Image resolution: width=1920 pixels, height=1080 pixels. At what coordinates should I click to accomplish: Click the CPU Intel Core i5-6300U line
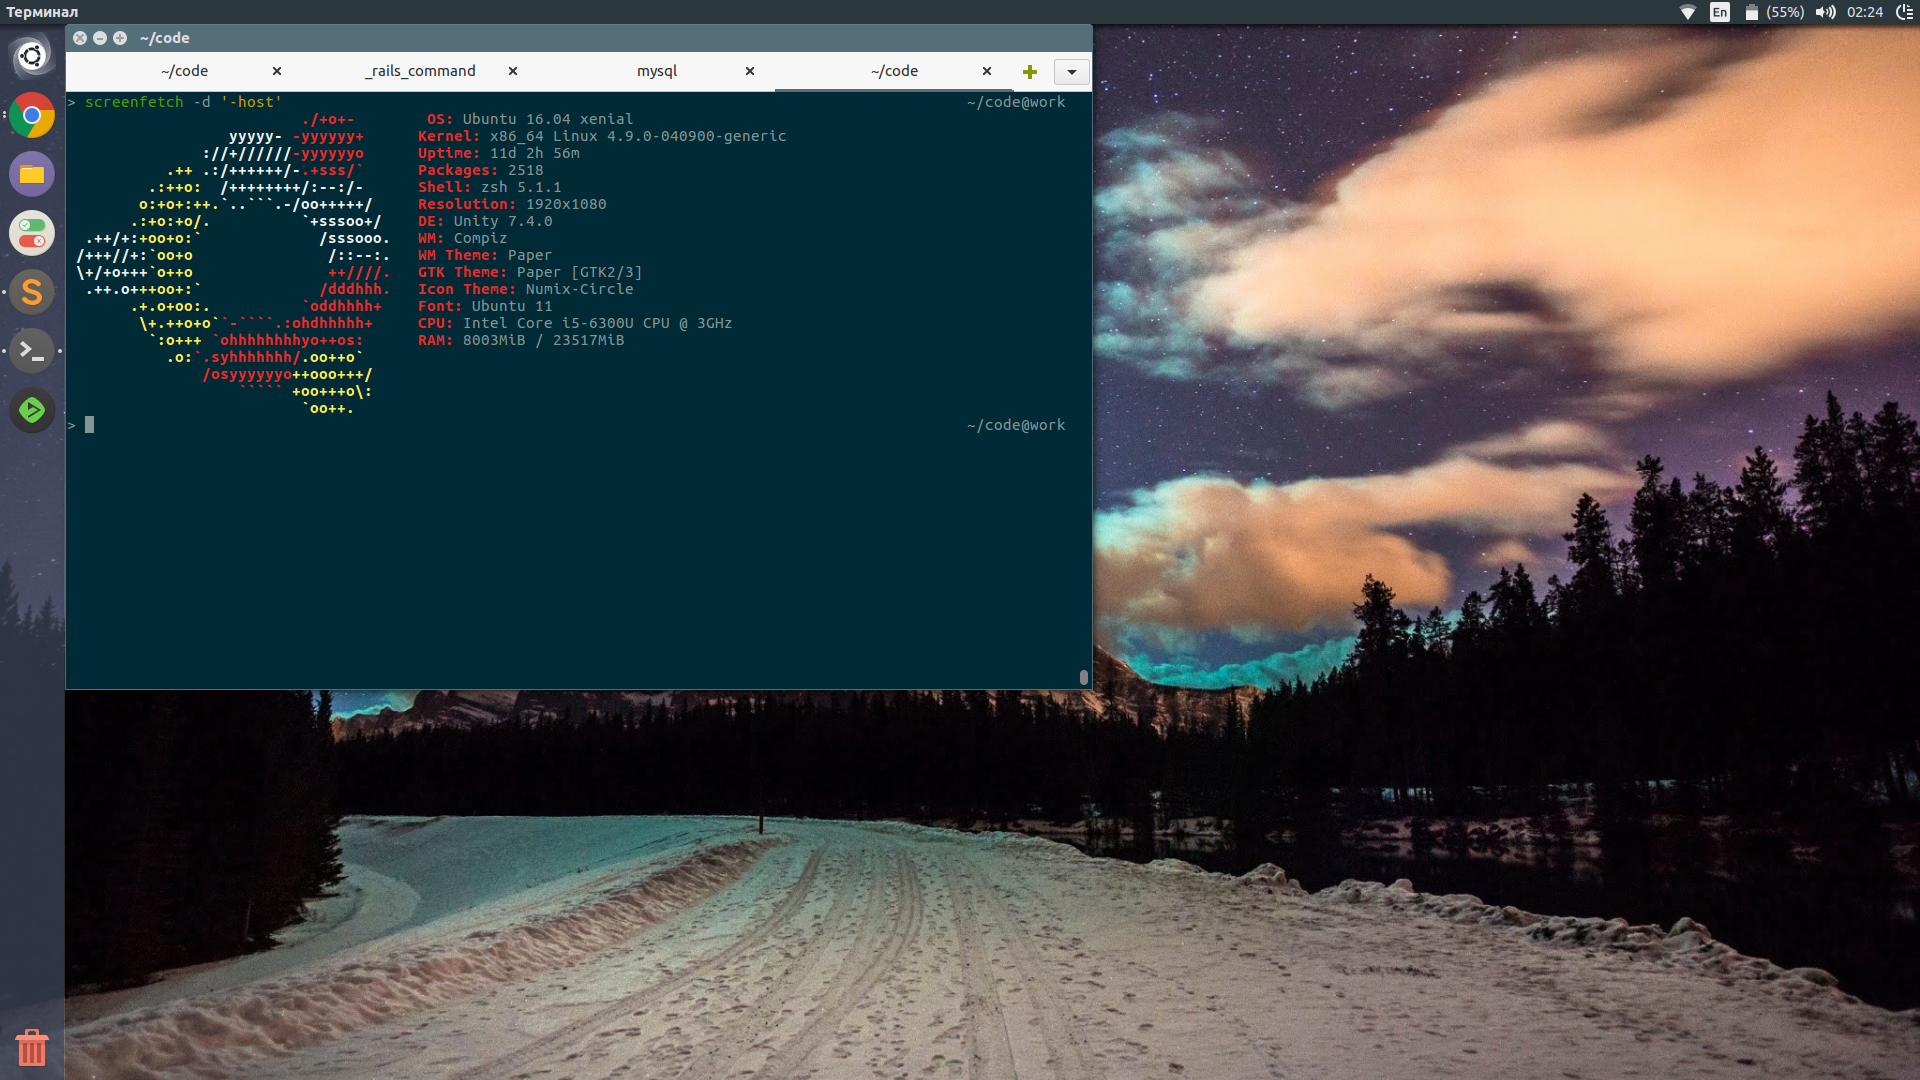point(575,323)
